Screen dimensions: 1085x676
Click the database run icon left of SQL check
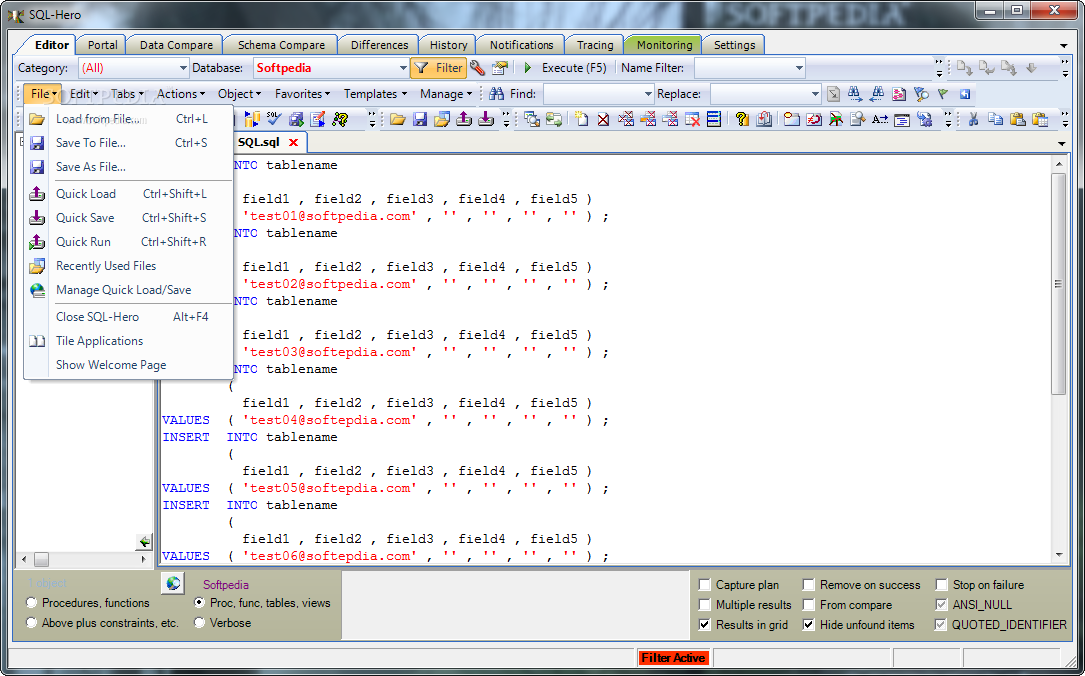click(x=251, y=119)
